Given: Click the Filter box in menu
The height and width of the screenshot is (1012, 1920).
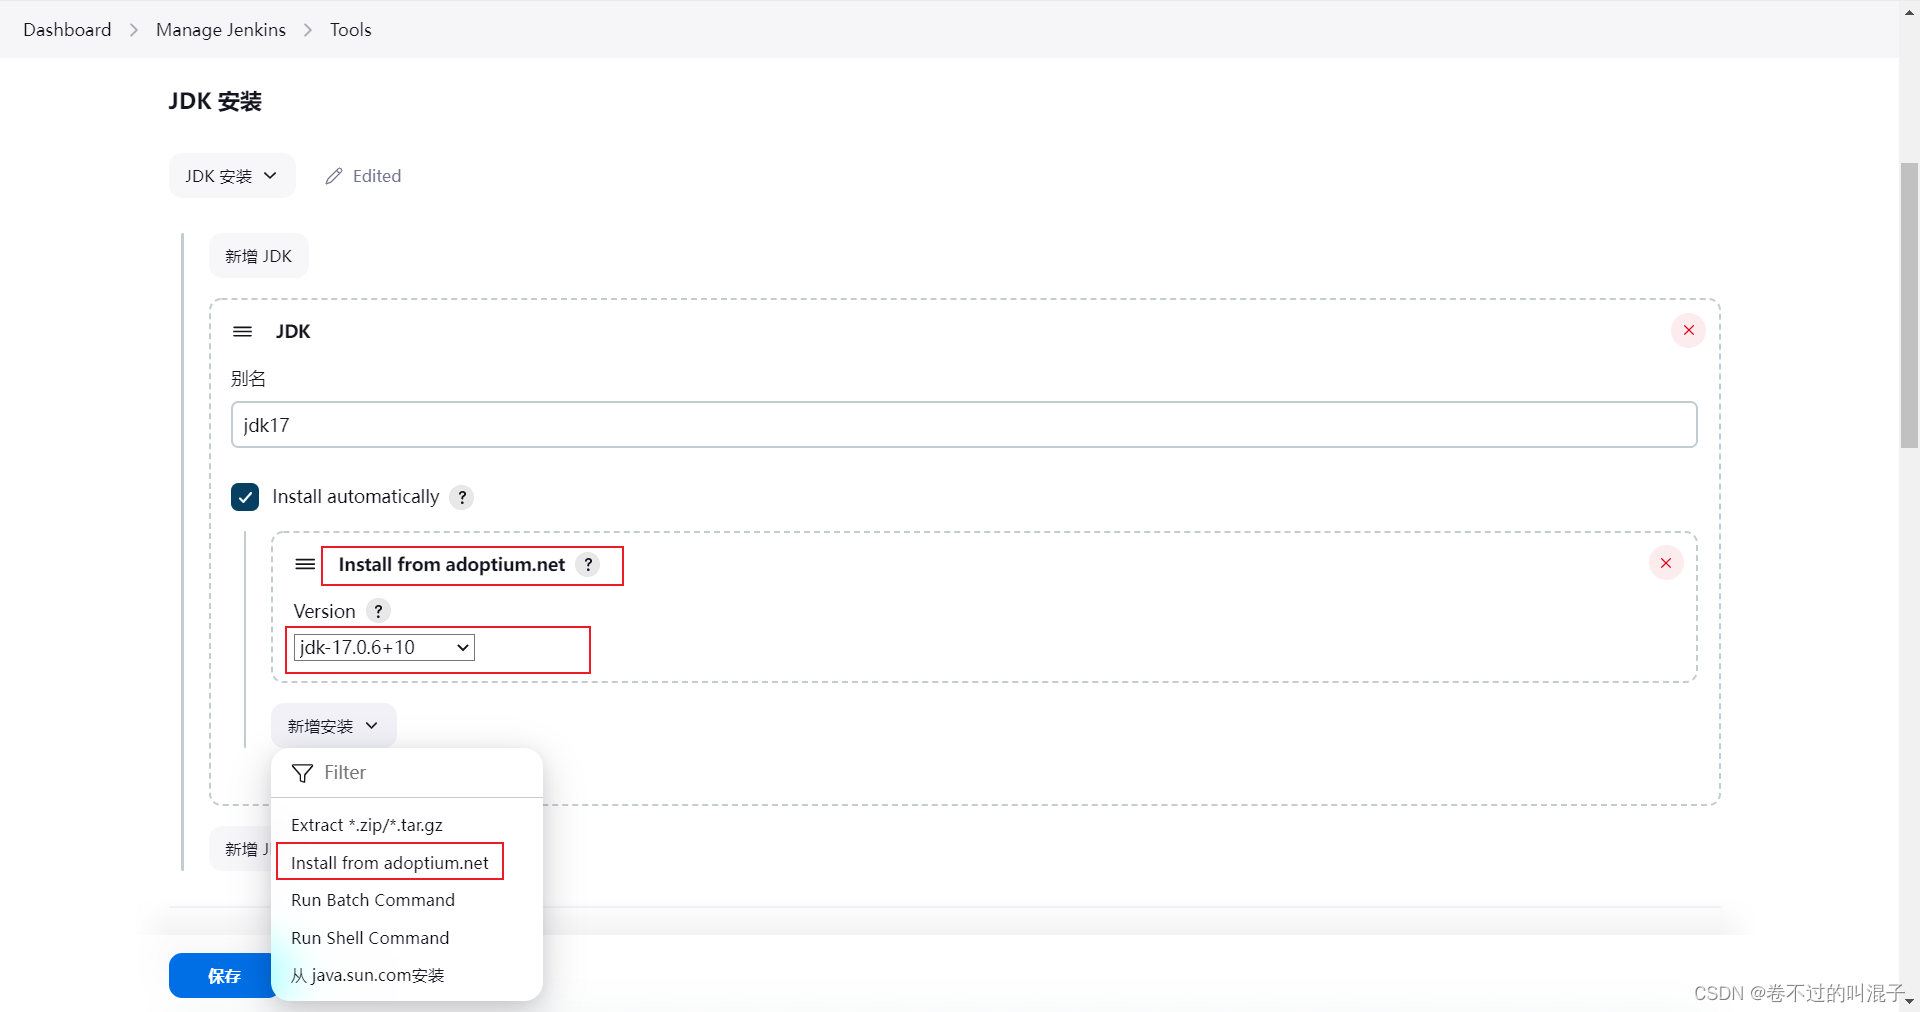Looking at the screenshot, I should (x=407, y=772).
